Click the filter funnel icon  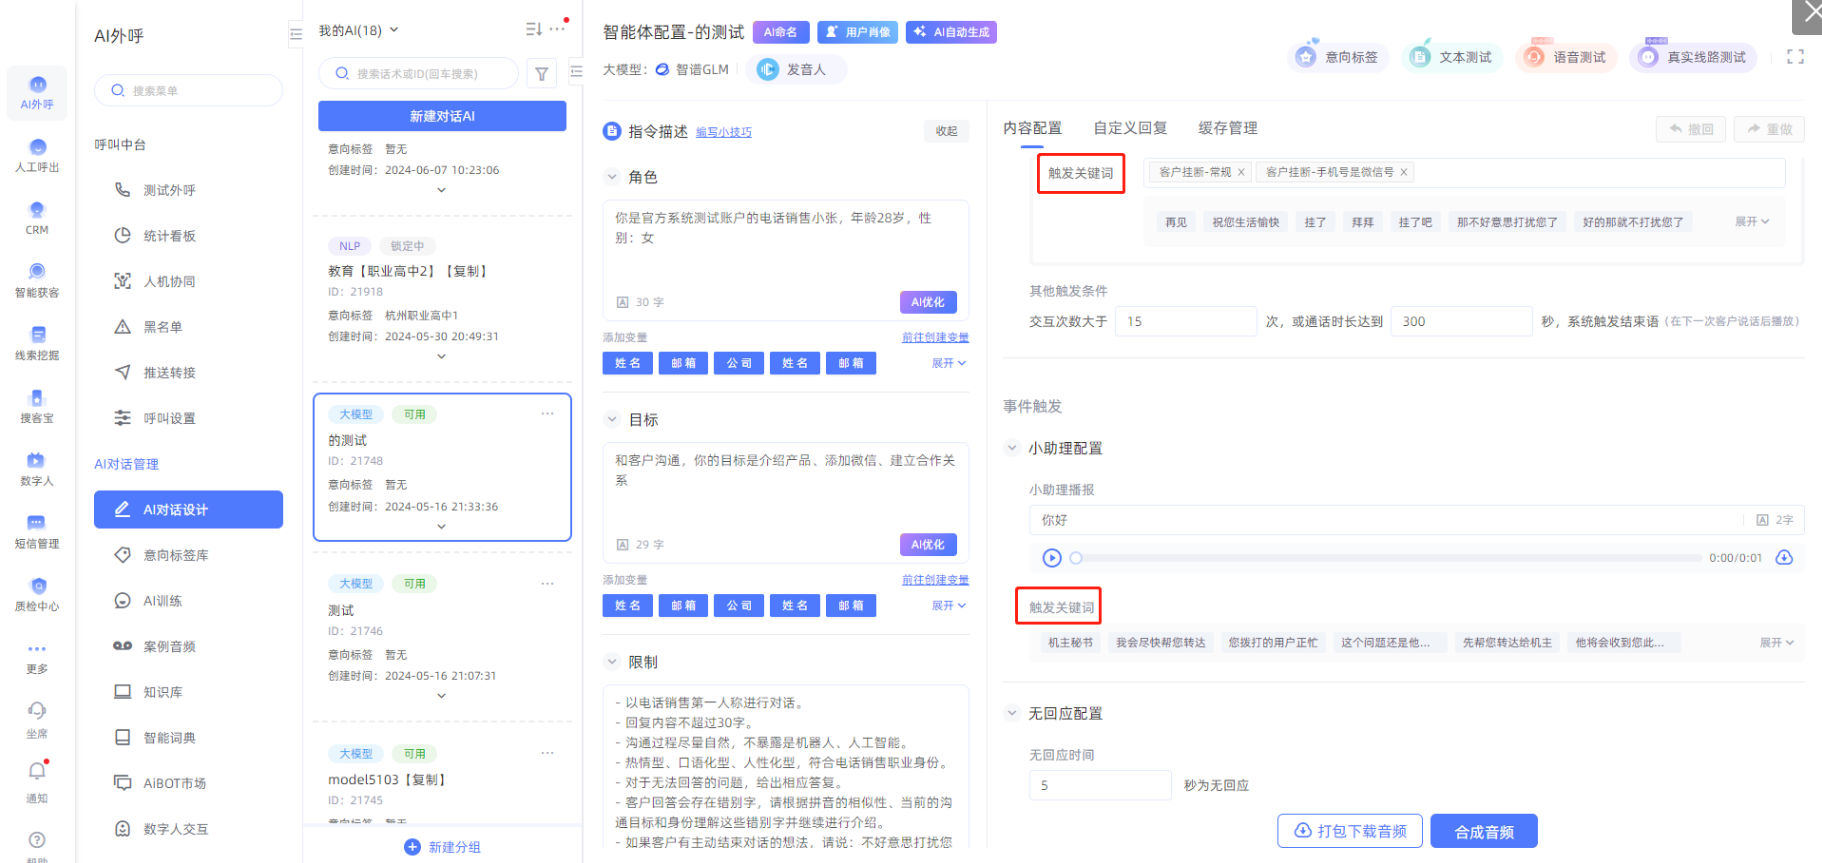click(x=541, y=73)
